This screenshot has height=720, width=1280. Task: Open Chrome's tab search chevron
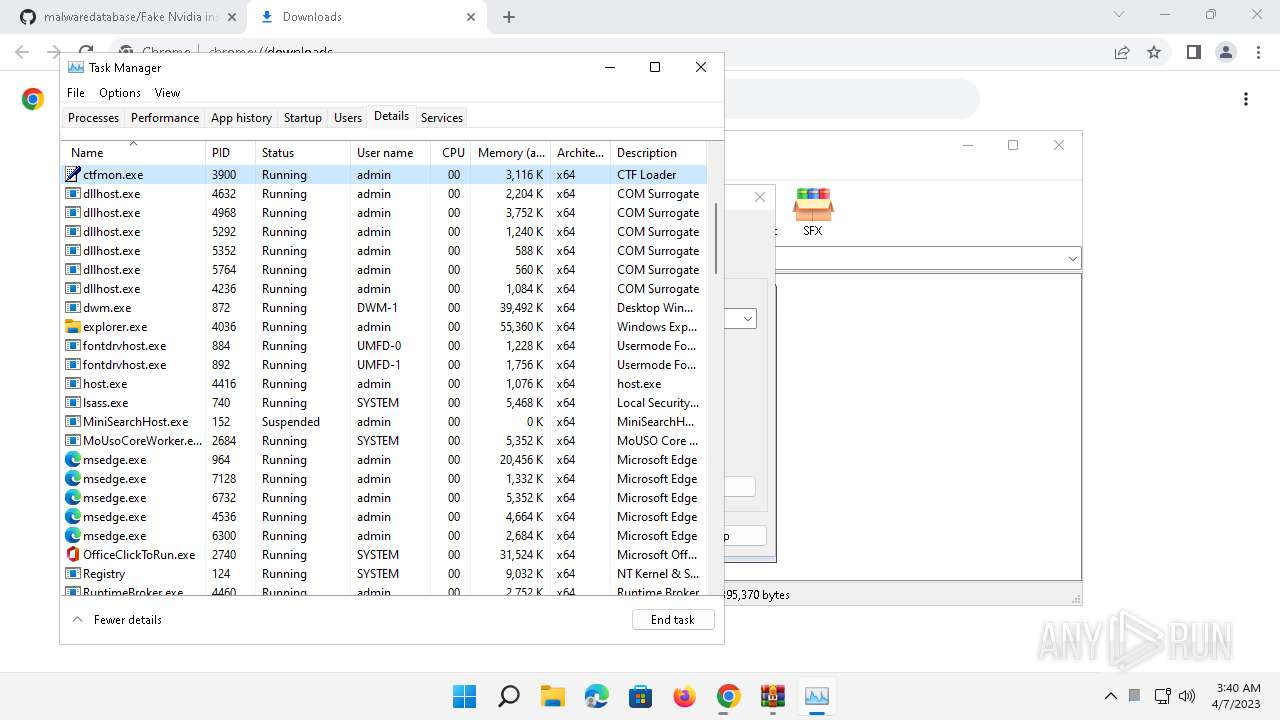point(1119,15)
